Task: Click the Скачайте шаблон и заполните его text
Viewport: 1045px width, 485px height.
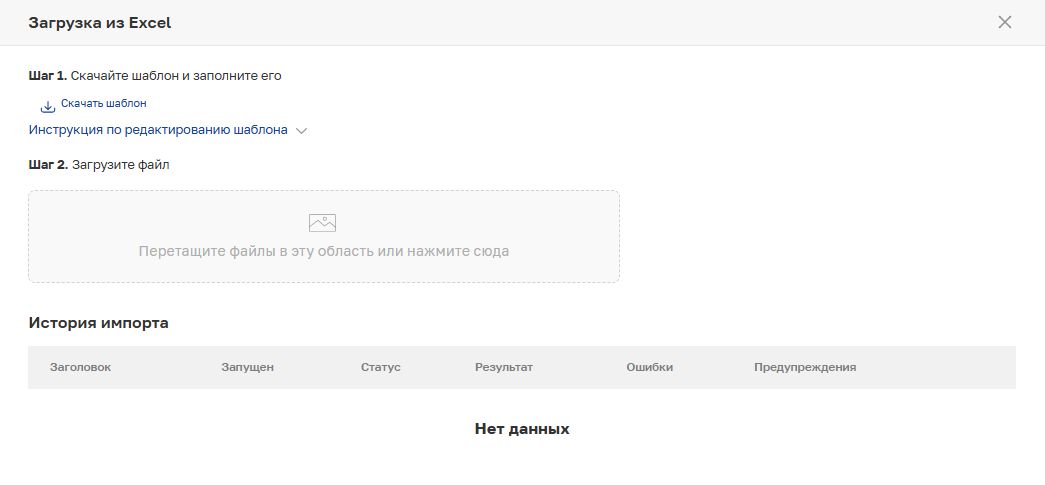Action: coord(176,75)
